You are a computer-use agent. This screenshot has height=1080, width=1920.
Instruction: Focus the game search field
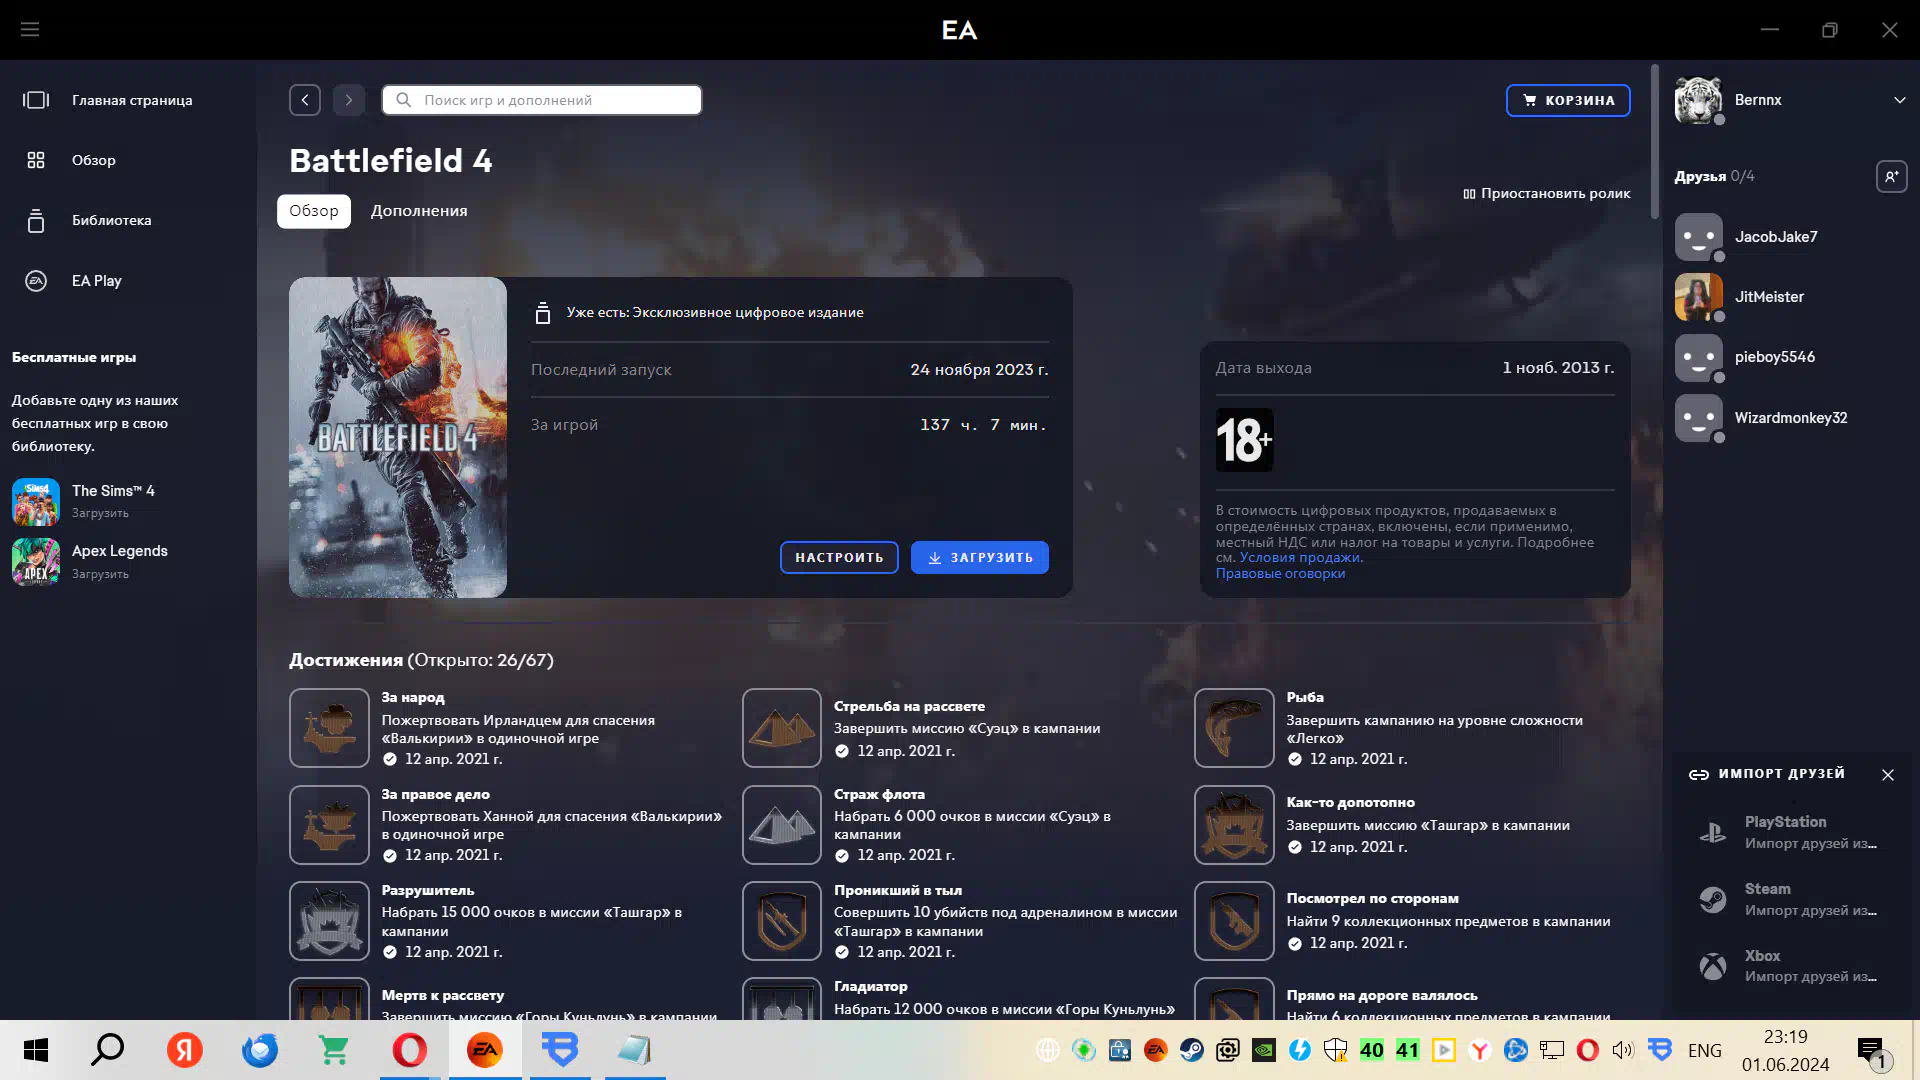pos(542,100)
